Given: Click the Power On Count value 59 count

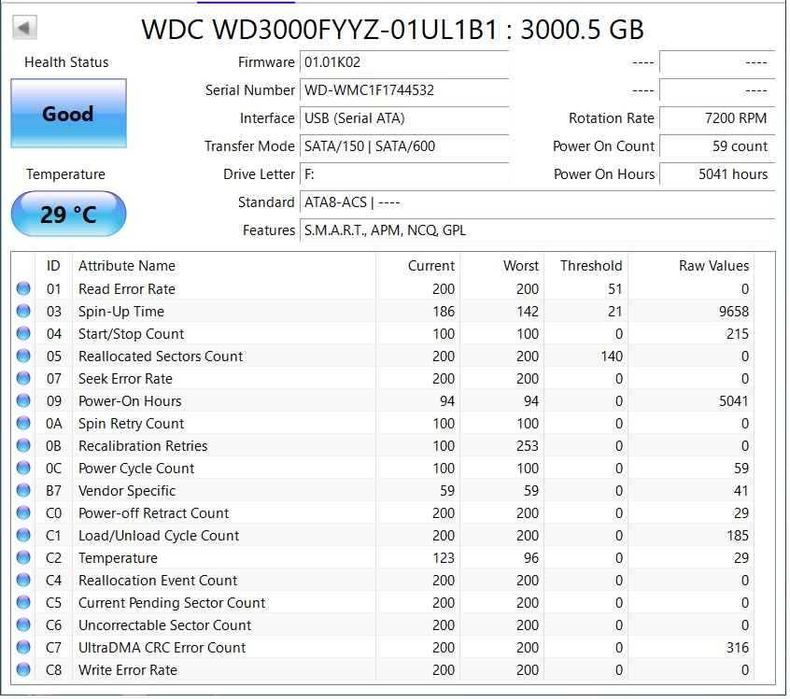Looking at the screenshot, I should (717, 147).
